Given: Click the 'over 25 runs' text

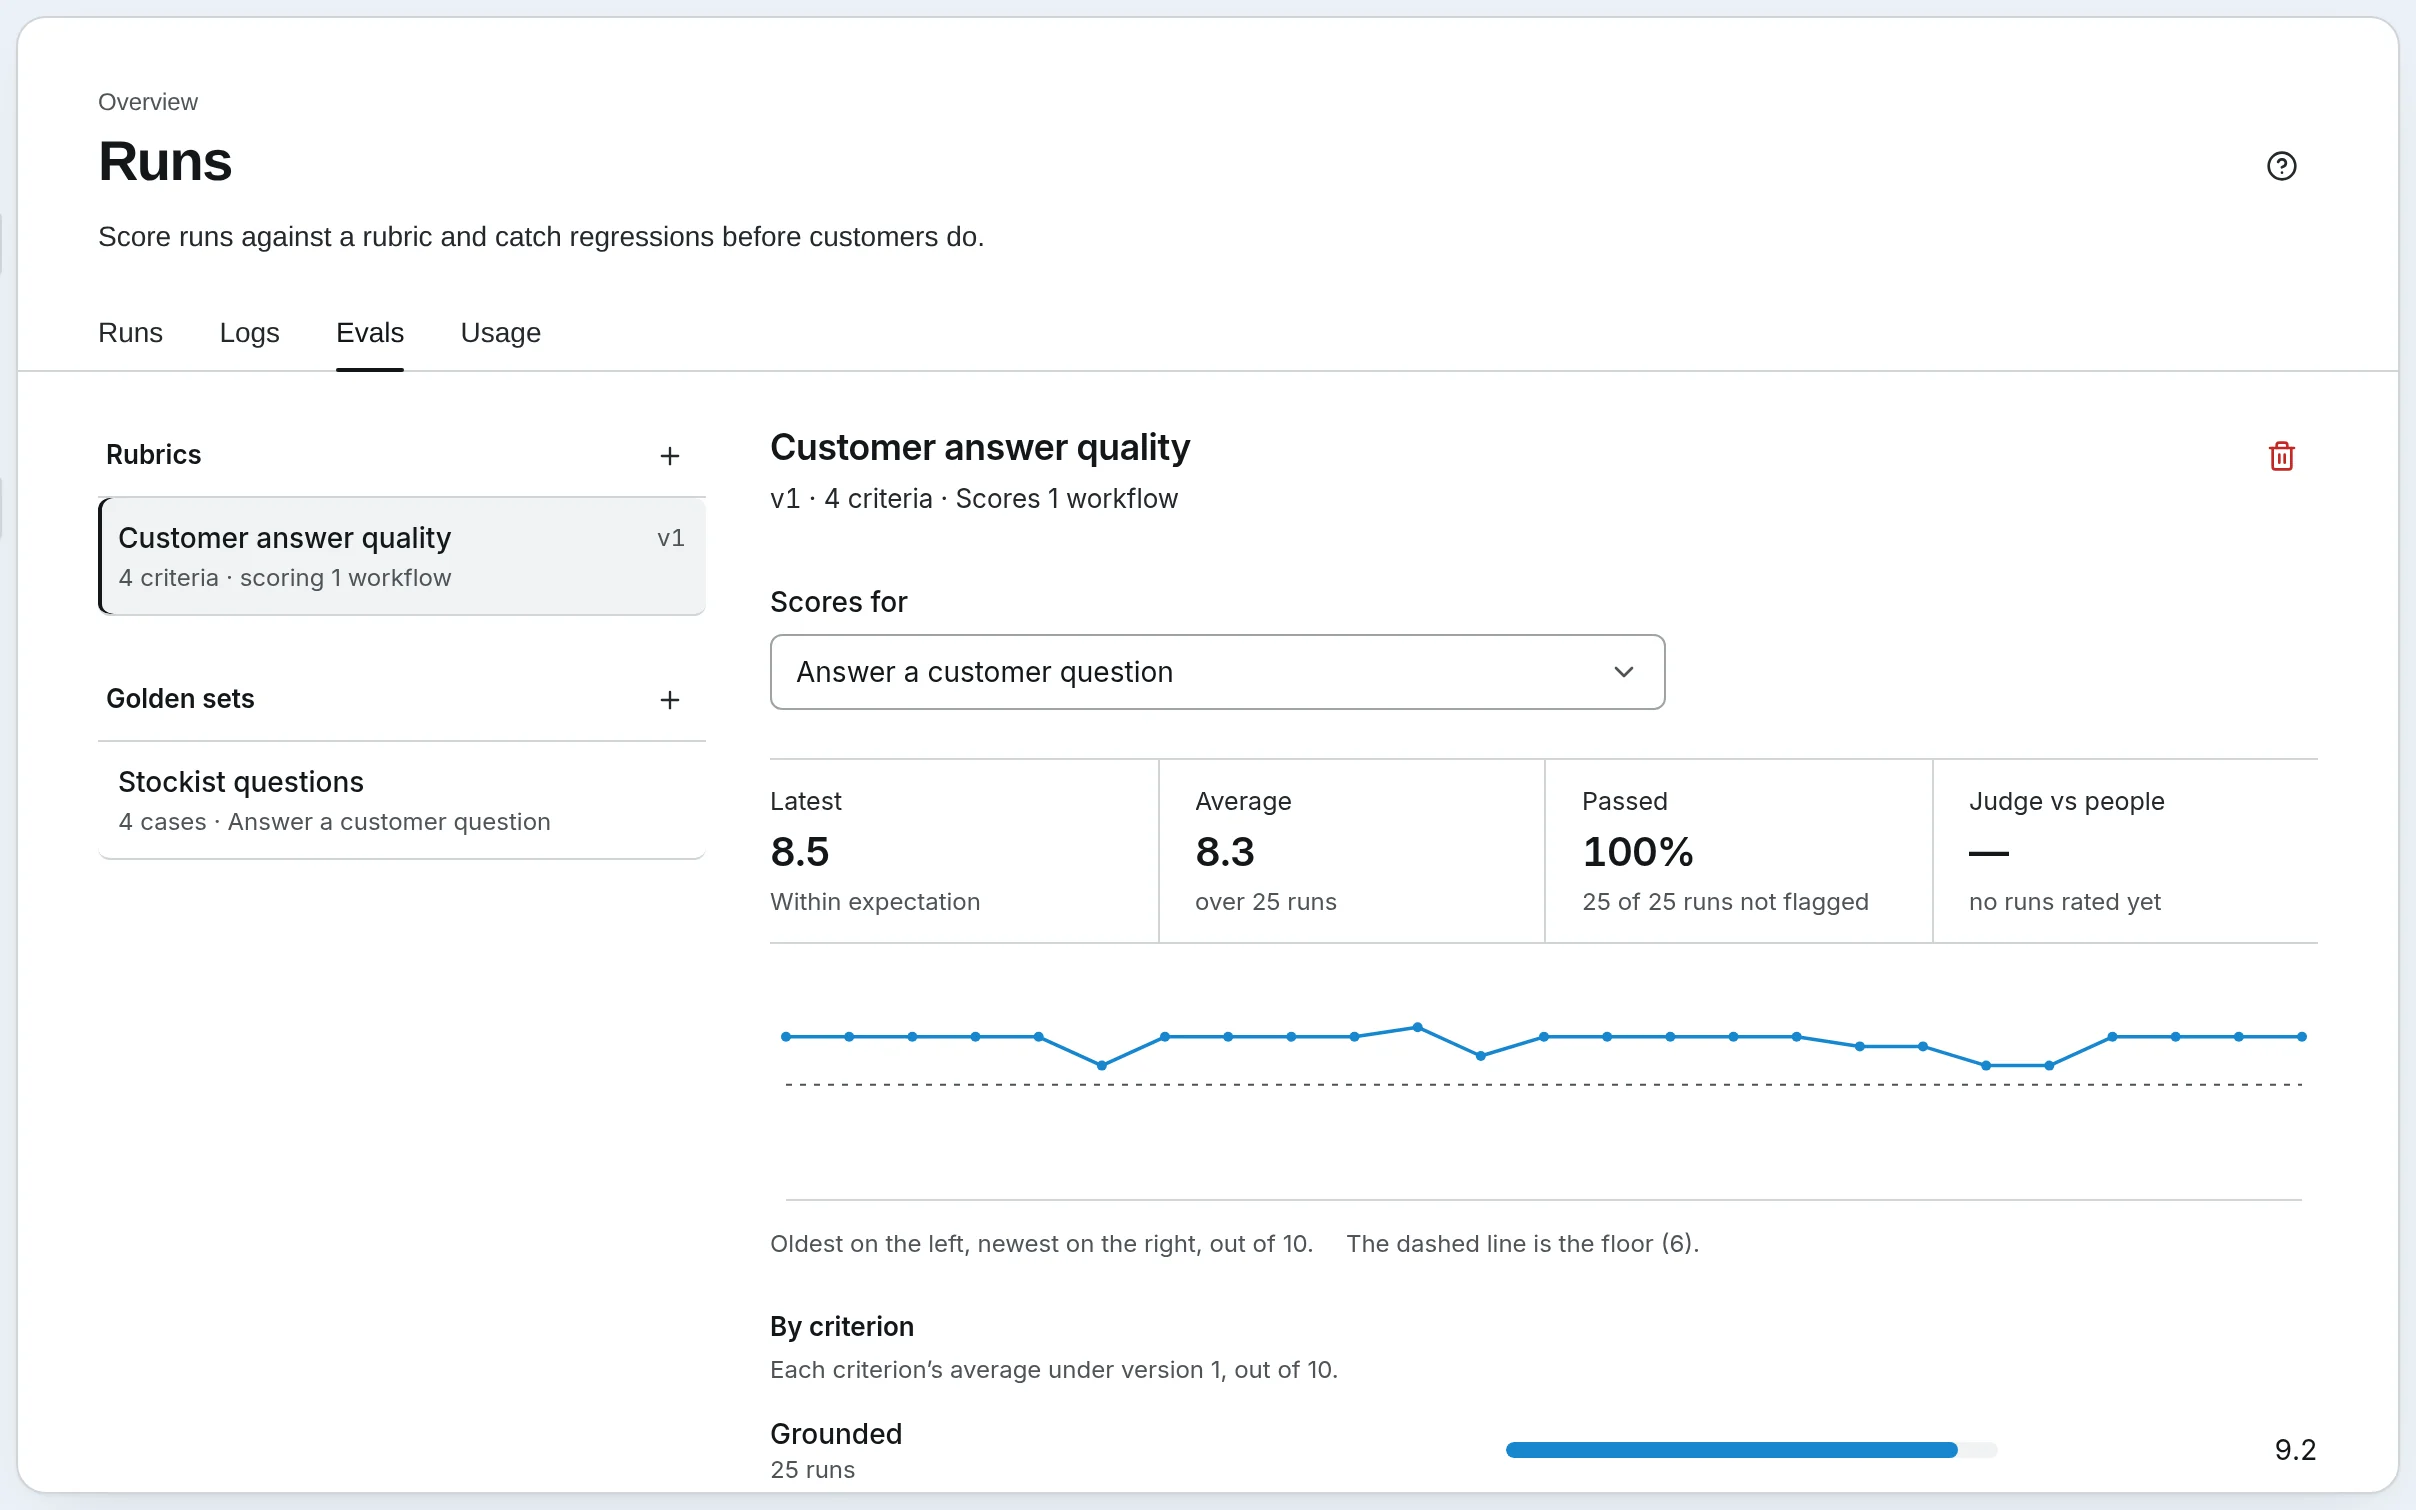Looking at the screenshot, I should 1265,902.
